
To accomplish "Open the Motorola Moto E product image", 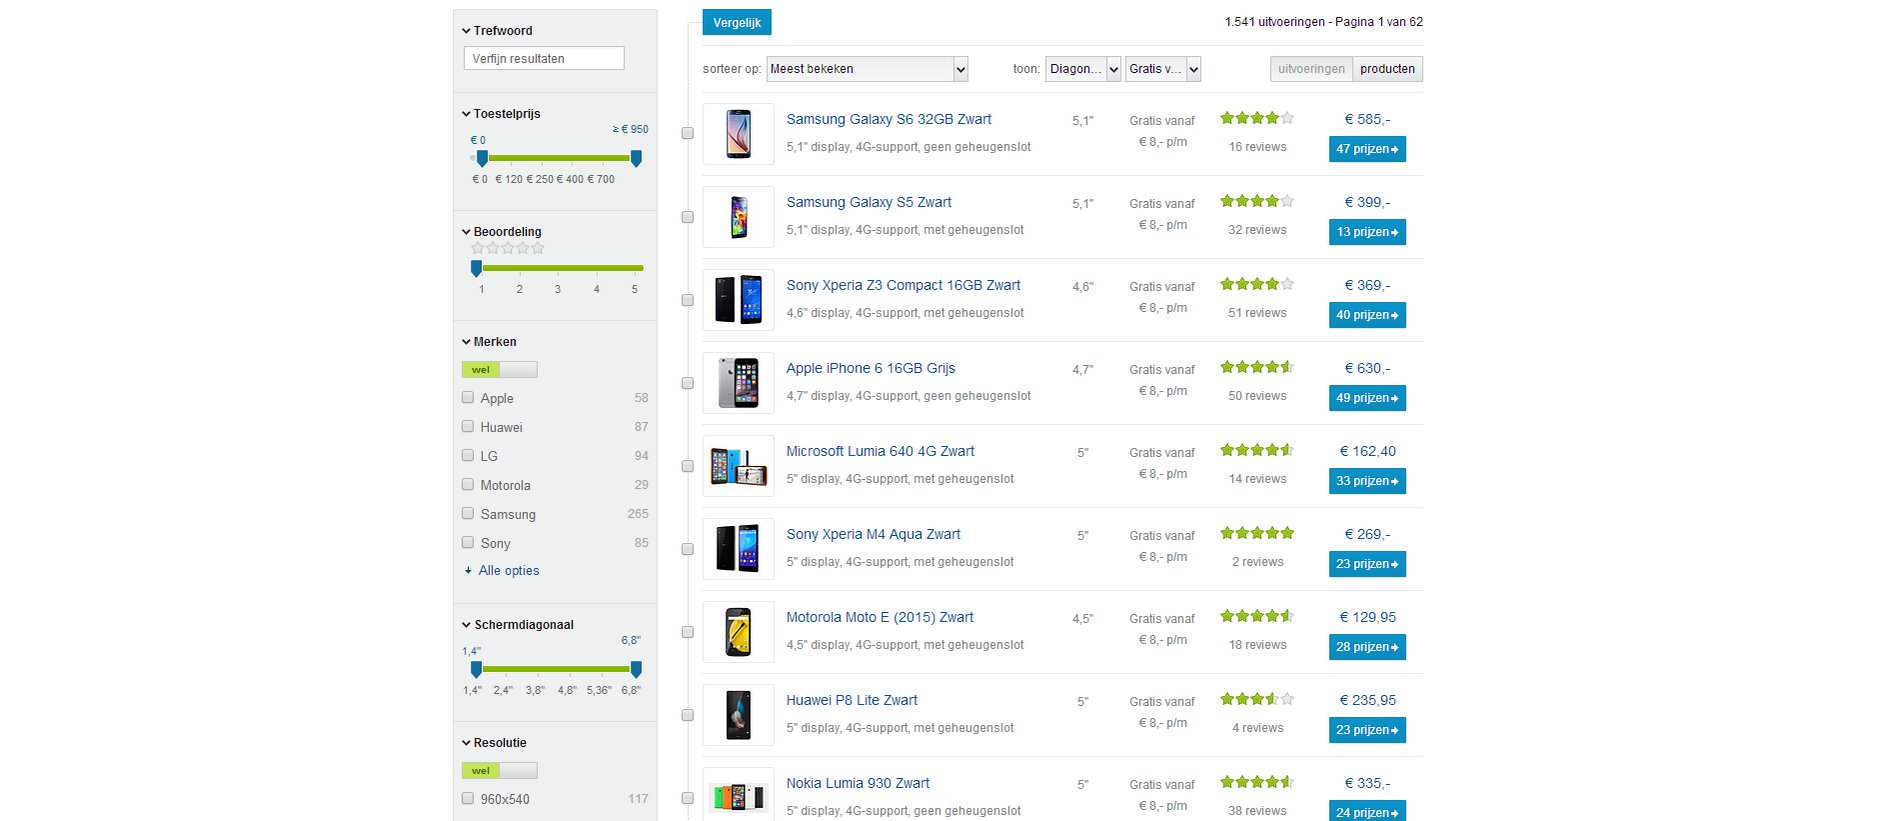I will 738,632.
